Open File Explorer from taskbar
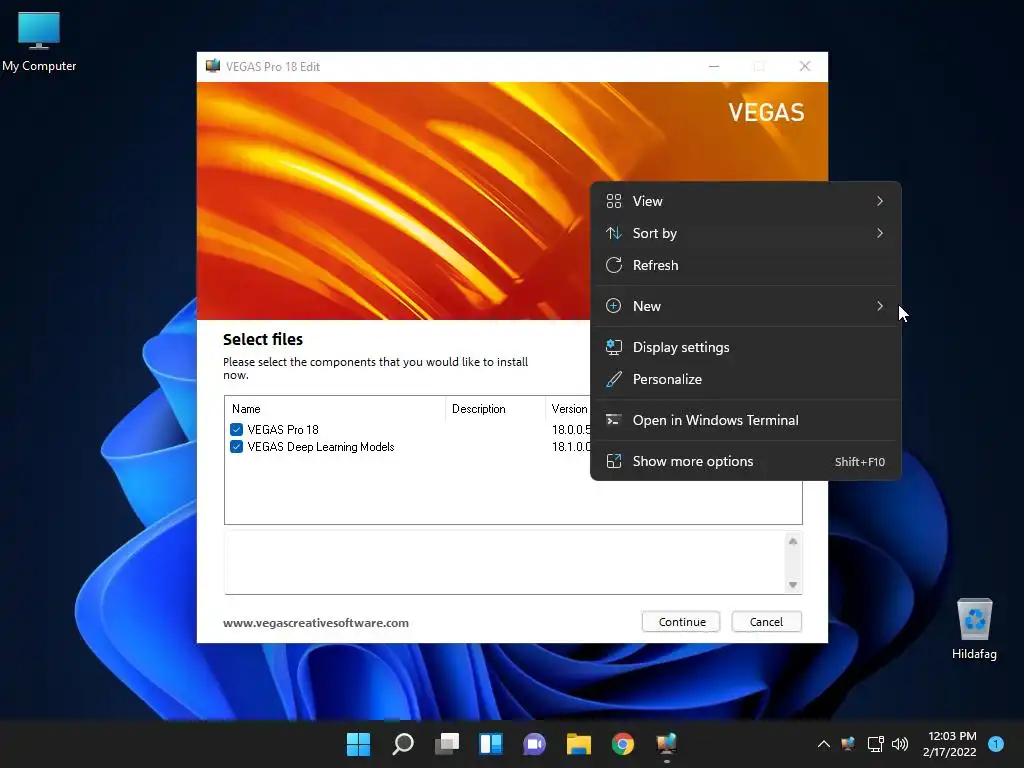Viewport: 1024px width, 768px height. click(579, 744)
